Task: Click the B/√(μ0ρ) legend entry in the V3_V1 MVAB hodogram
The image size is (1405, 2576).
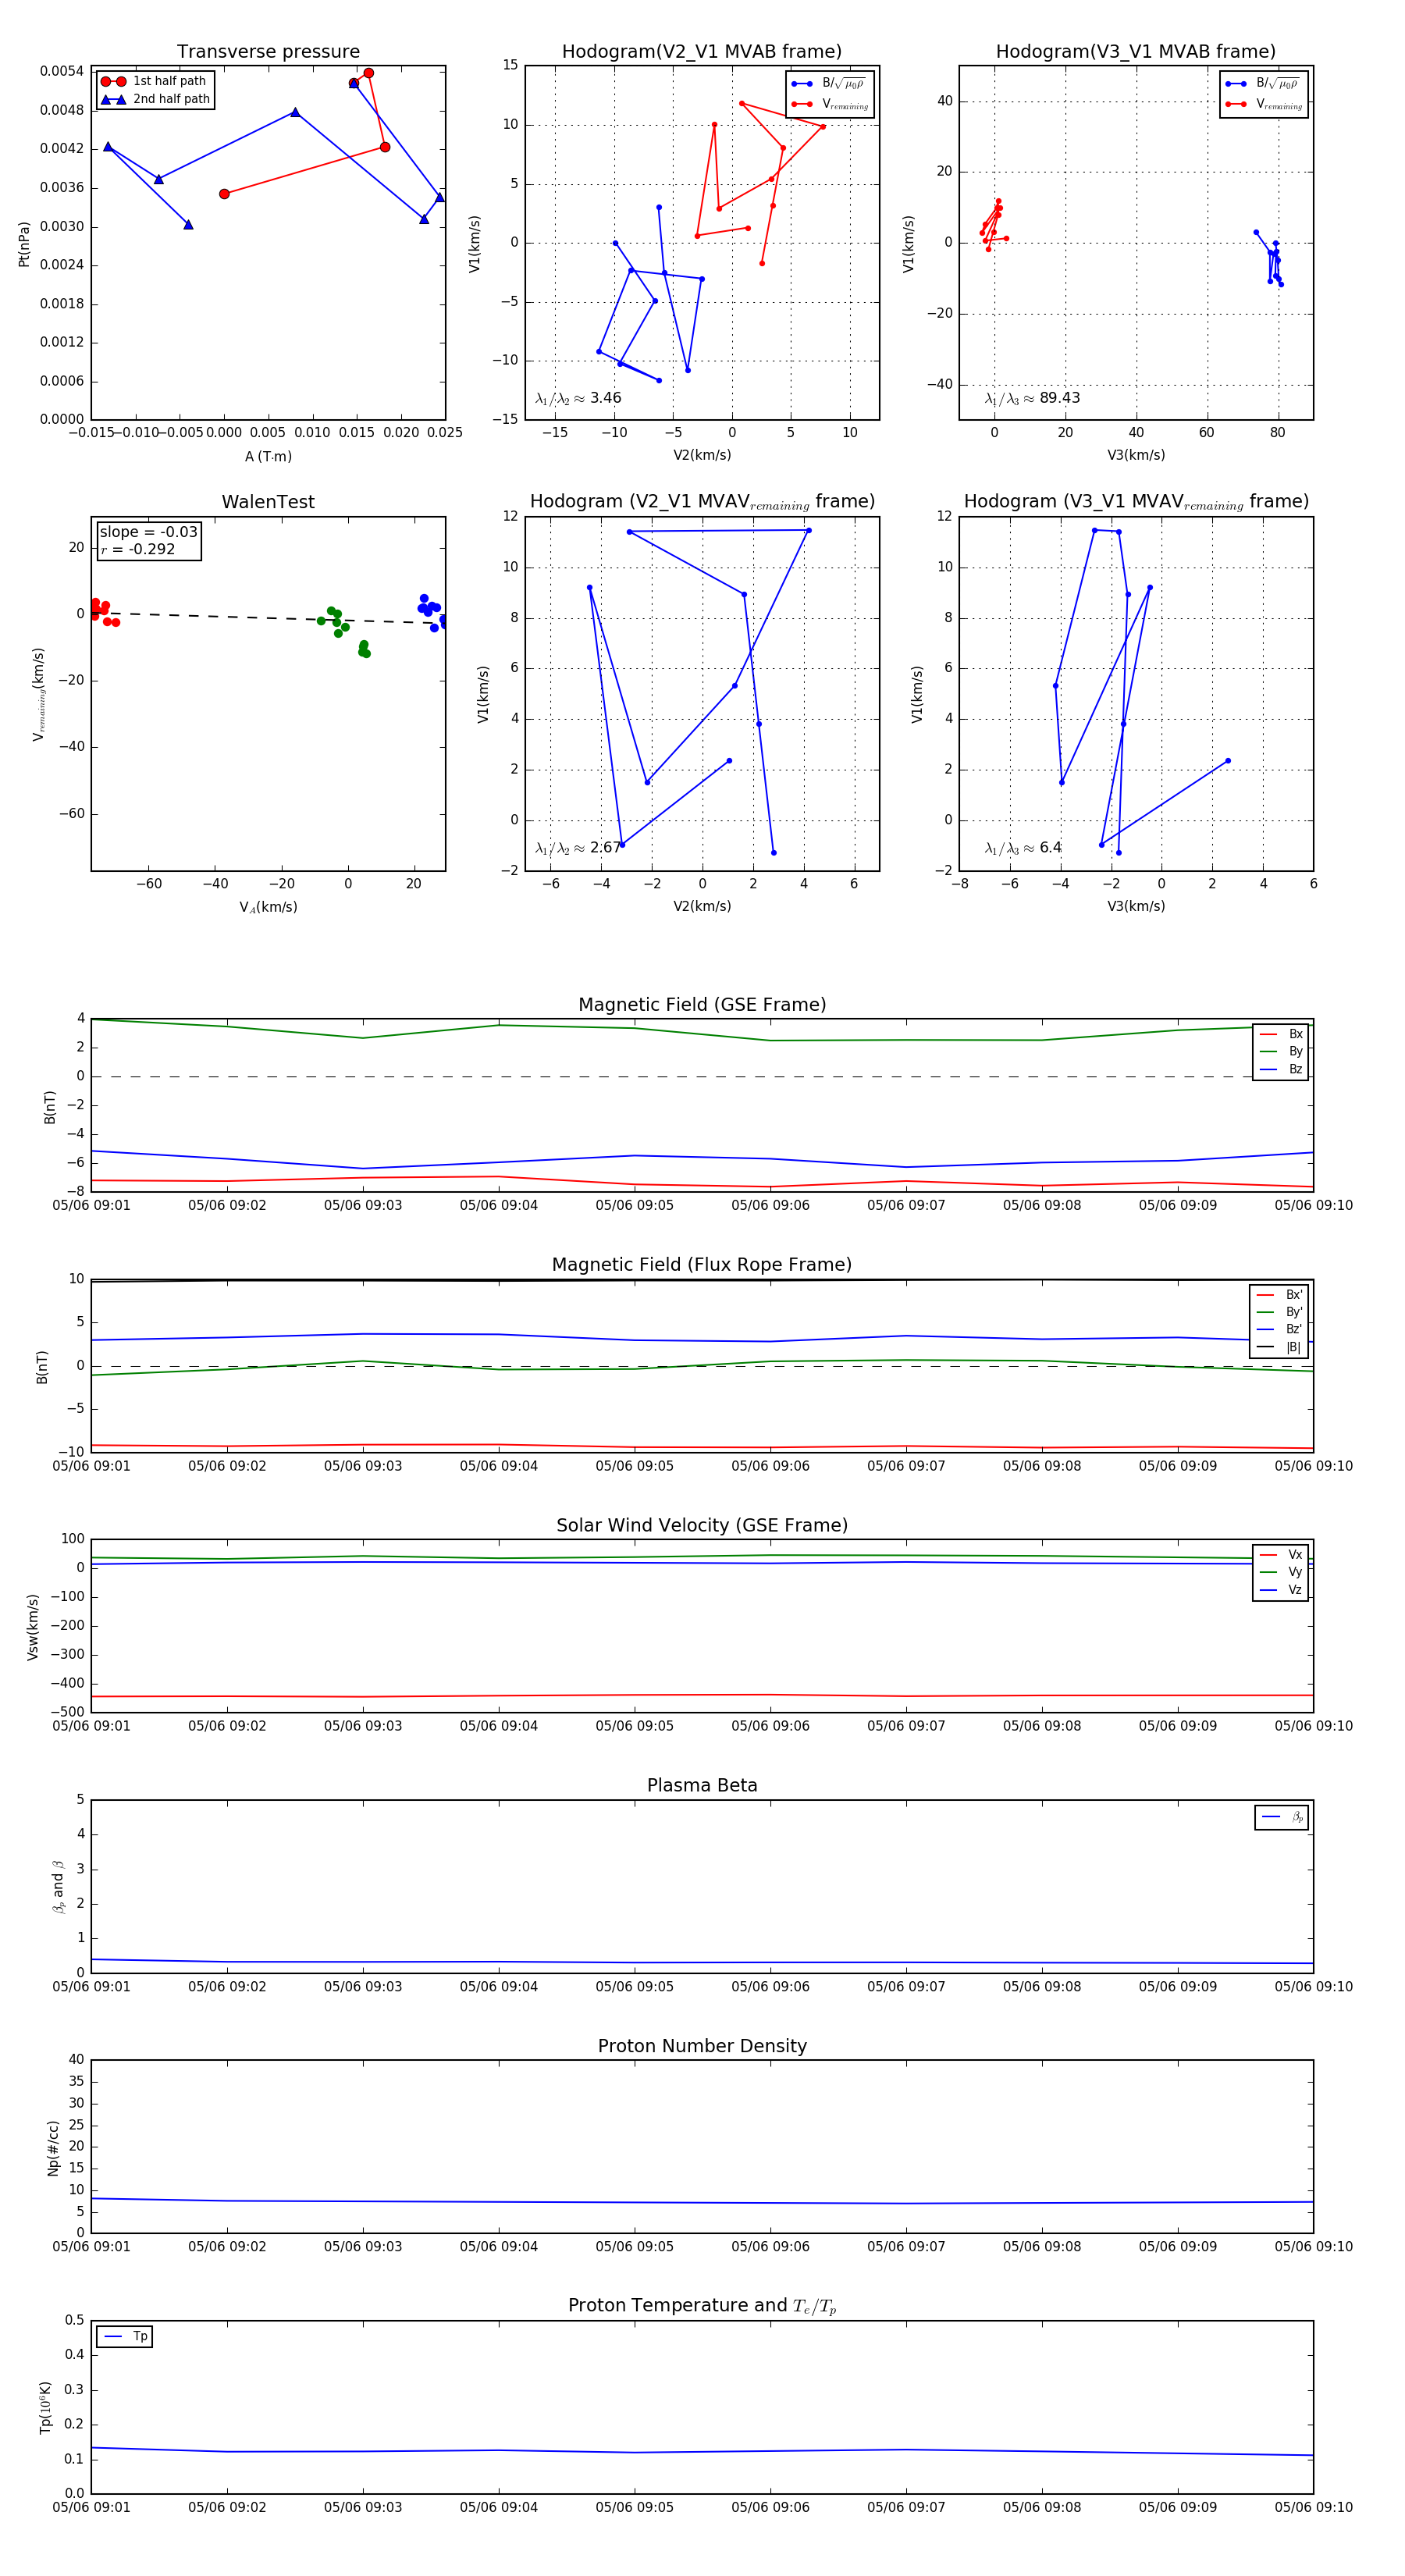Action: point(1262,84)
